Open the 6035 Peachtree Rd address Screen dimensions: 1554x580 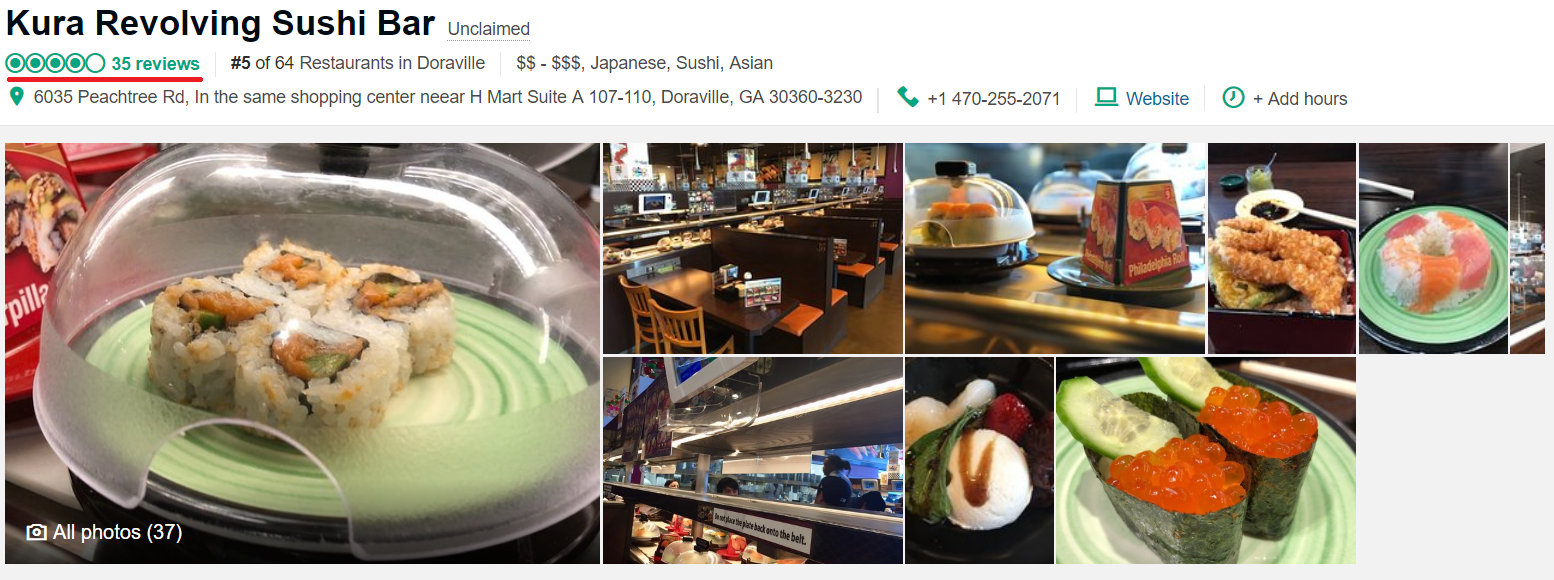pyautogui.click(x=447, y=97)
